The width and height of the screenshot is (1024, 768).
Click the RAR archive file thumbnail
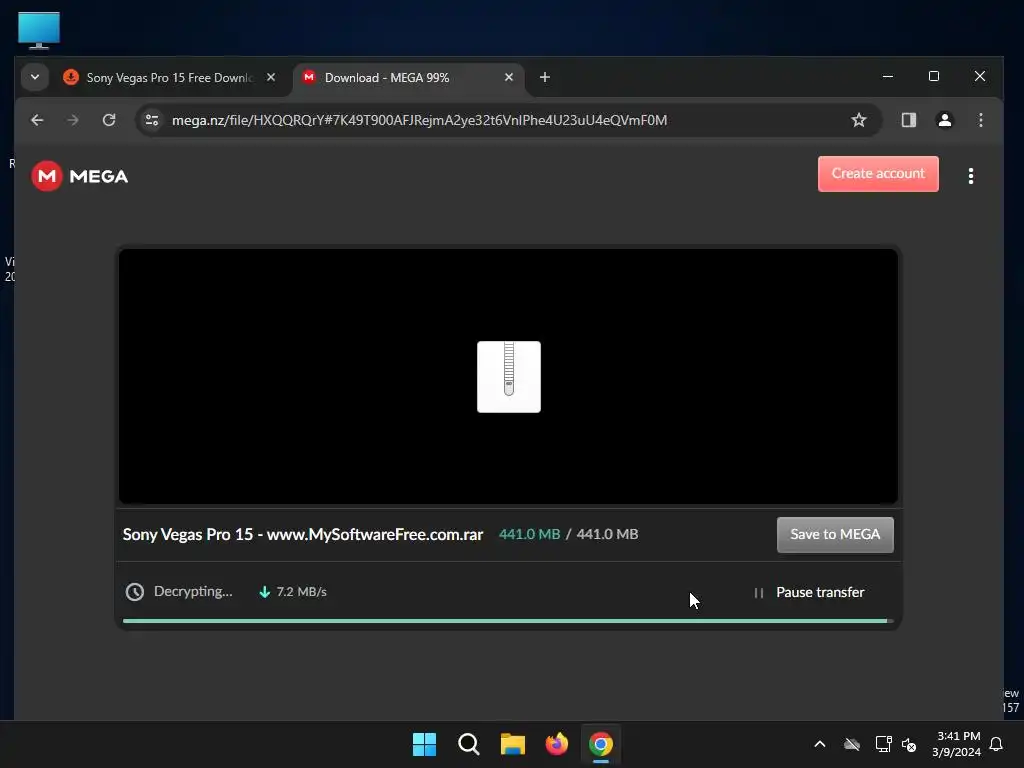(x=509, y=377)
